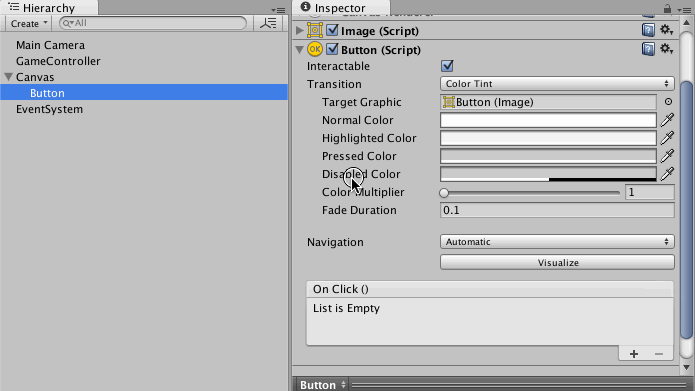Expand the Image (Script) component
Viewport: 695px width, 391px height.
click(300, 30)
